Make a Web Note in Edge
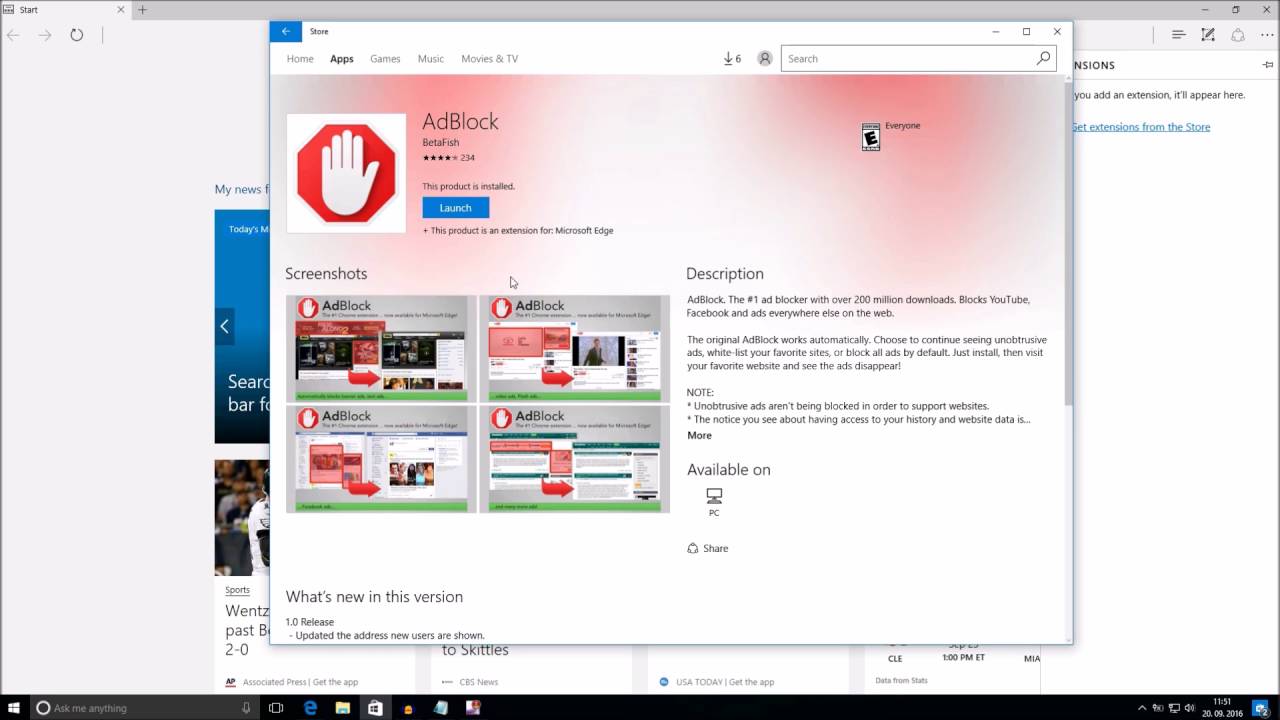This screenshot has height=720, width=1280. pyautogui.click(x=1208, y=35)
